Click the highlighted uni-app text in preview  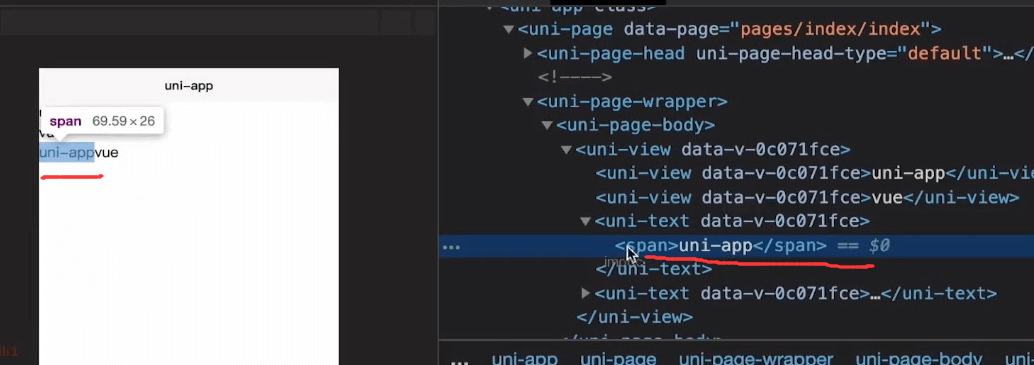coord(67,153)
